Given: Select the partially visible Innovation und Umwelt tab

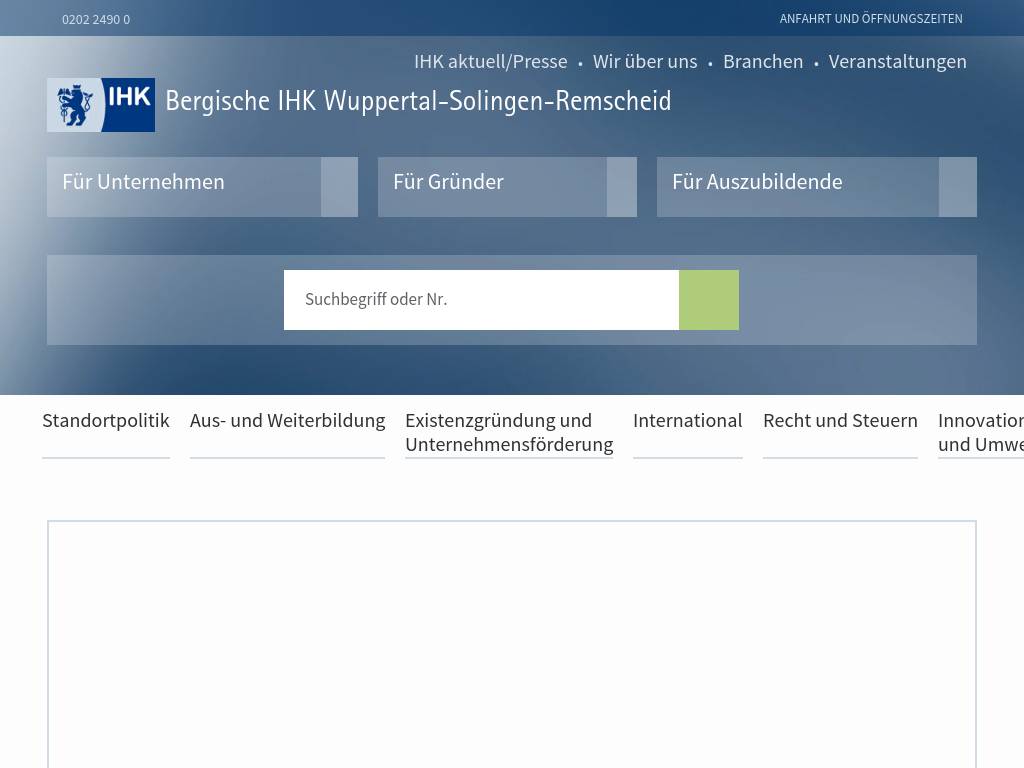Looking at the screenshot, I should tap(980, 432).
